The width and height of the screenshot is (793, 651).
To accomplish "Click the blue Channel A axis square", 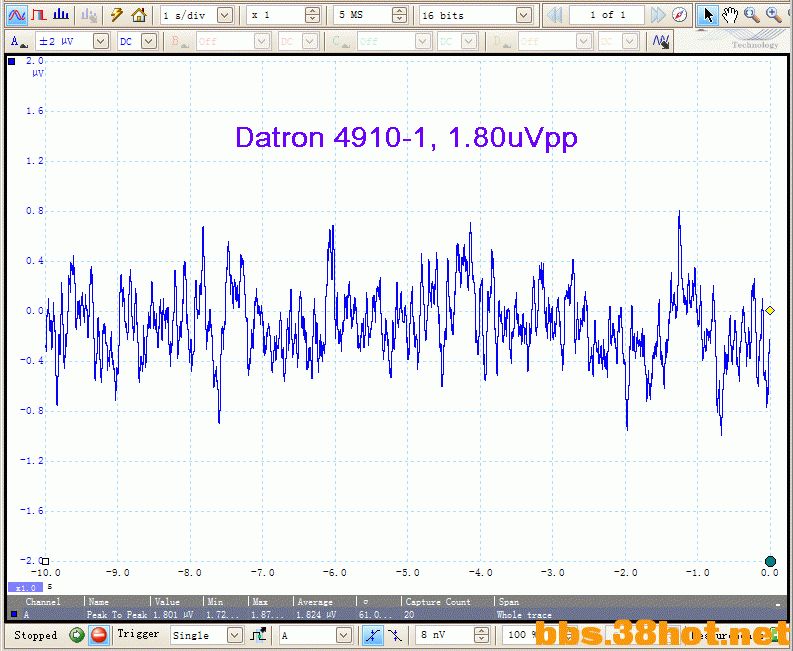I will (12, 62).
